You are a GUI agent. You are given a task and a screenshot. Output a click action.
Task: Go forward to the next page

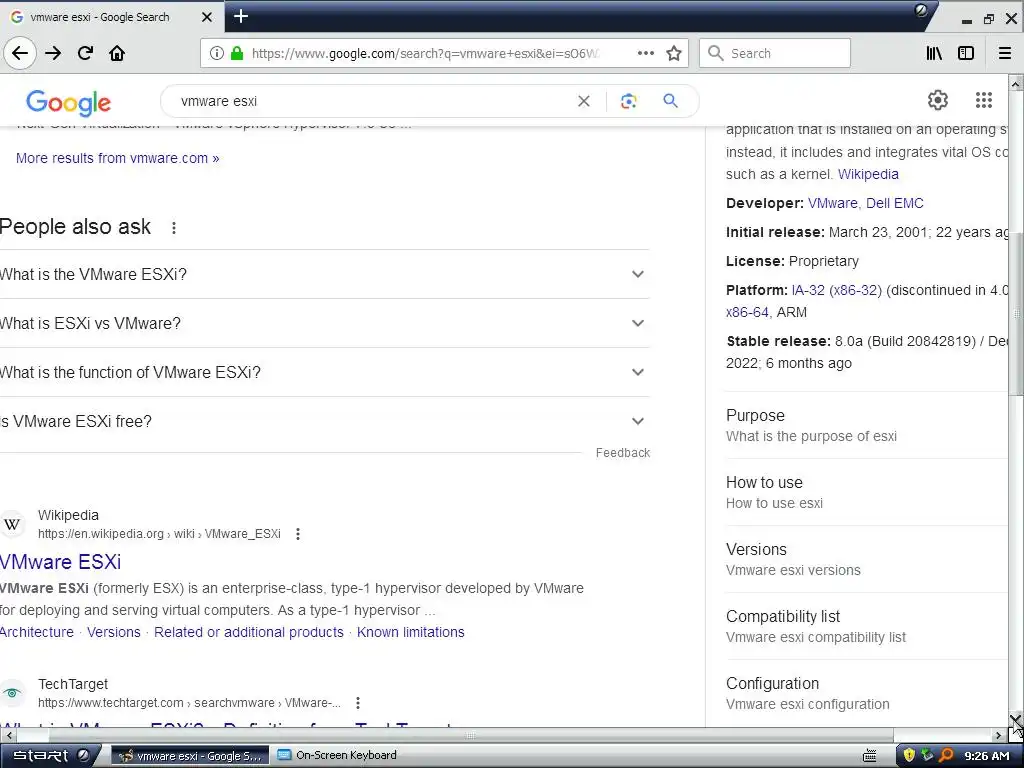[53, 53]
